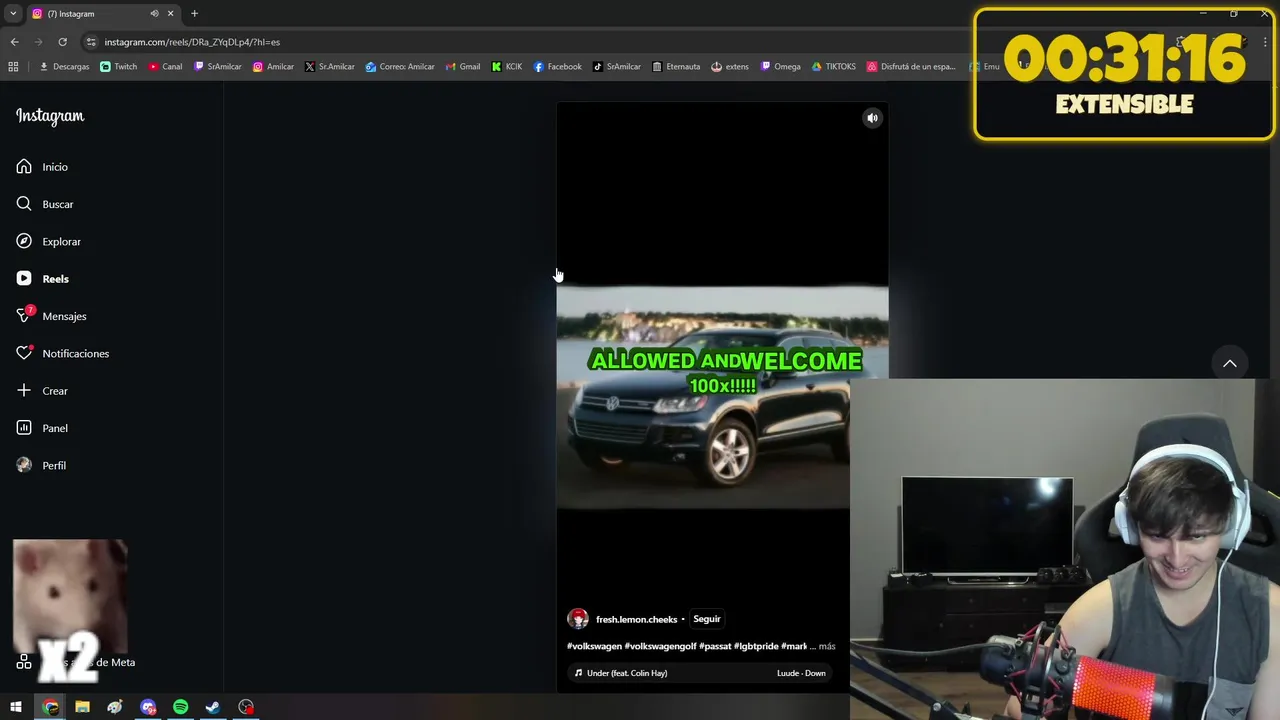Open the #lgbtpride hashtag
Screen dimensions: 1280x720
click(756, 646)
